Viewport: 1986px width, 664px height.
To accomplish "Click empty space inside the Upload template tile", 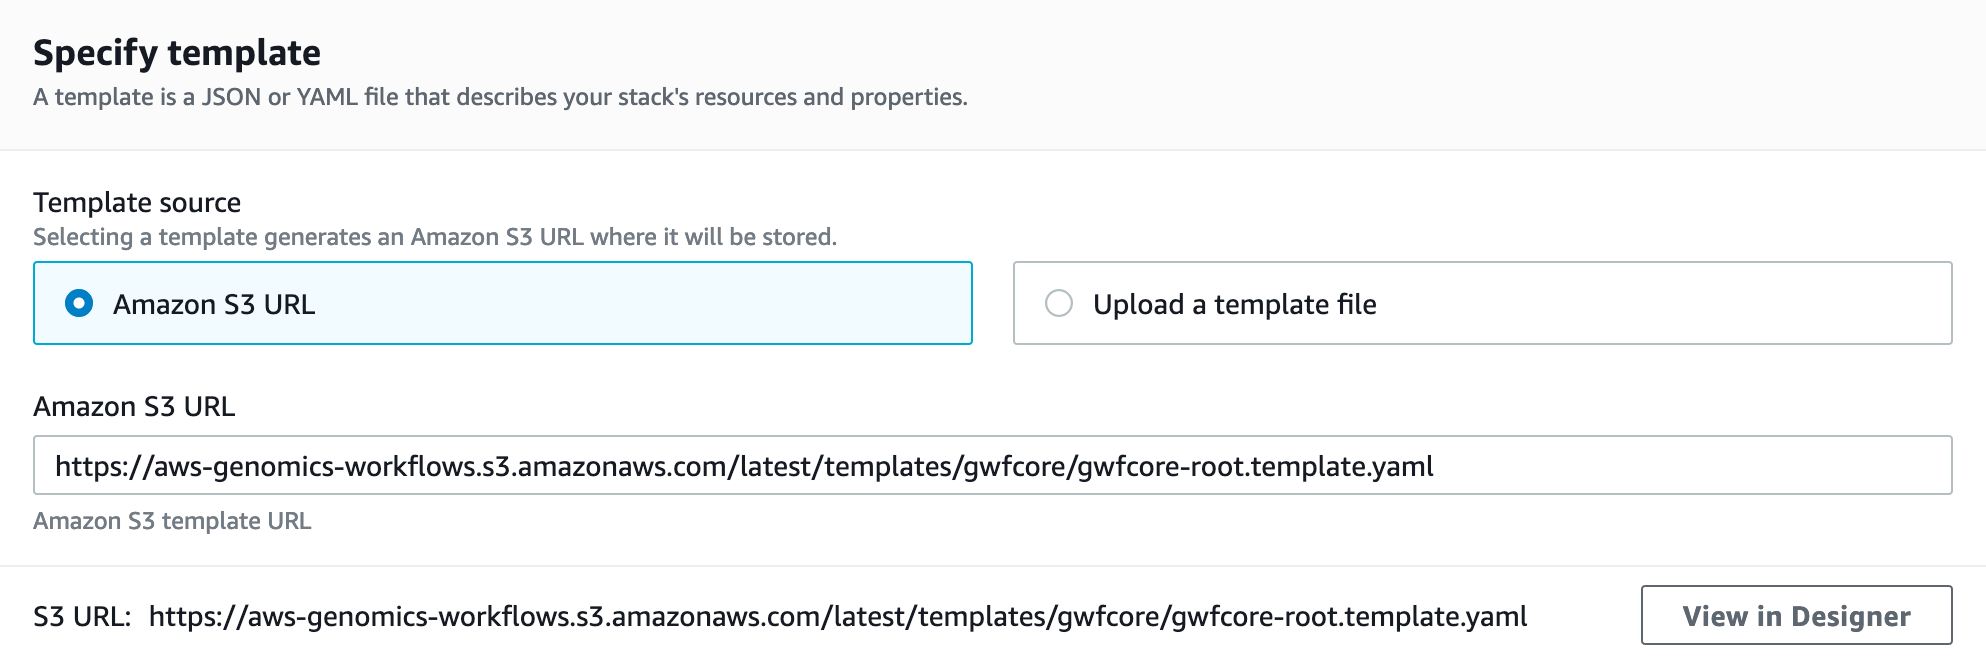I will tap(1660, 303).
